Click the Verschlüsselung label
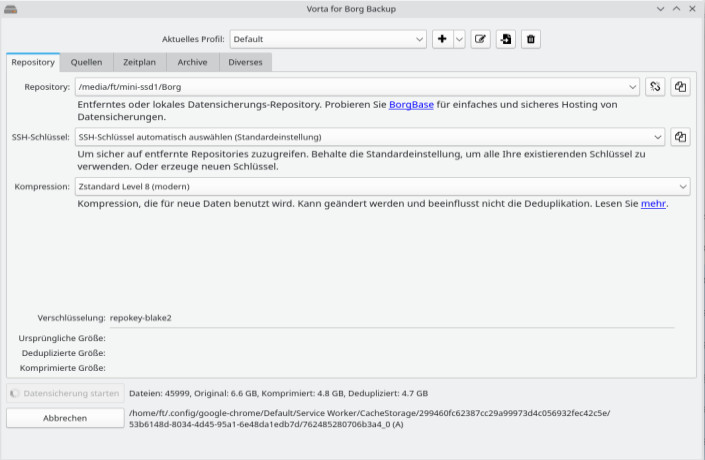This screenshot has height=460, width=705. coord(71,318)
